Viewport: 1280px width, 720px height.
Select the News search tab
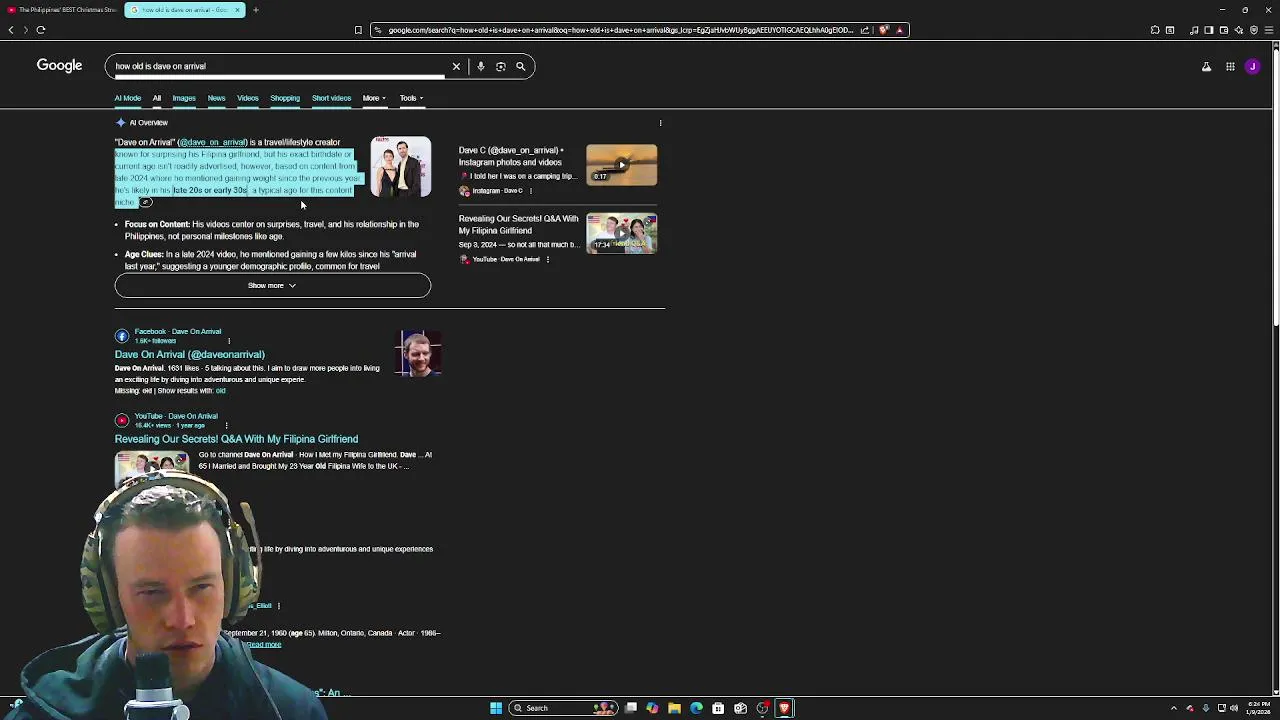(x=216, y=98)
